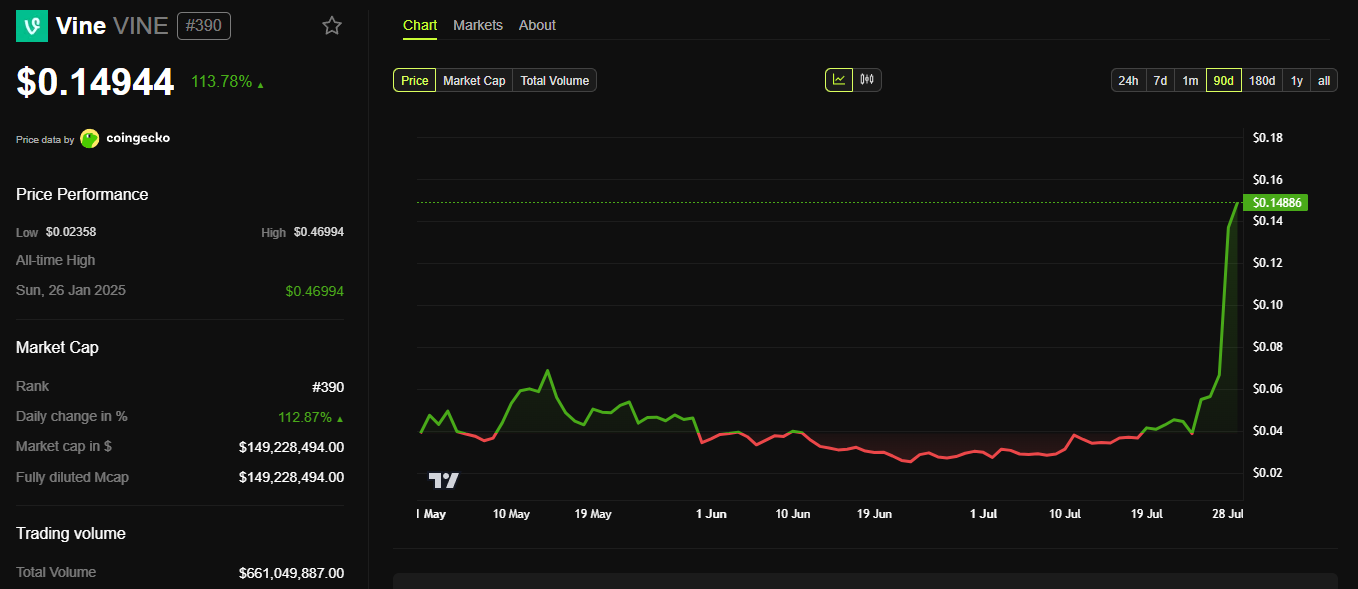Click the Low $0.02358 value

[71, 232]
